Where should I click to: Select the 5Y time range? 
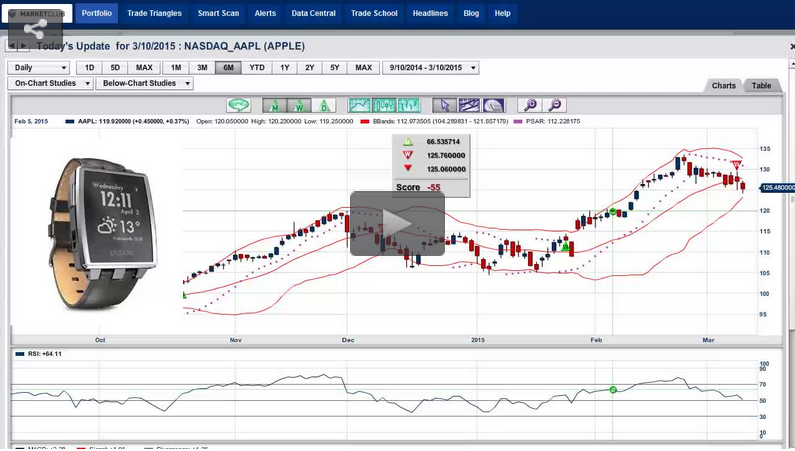(x=335, y=67)
